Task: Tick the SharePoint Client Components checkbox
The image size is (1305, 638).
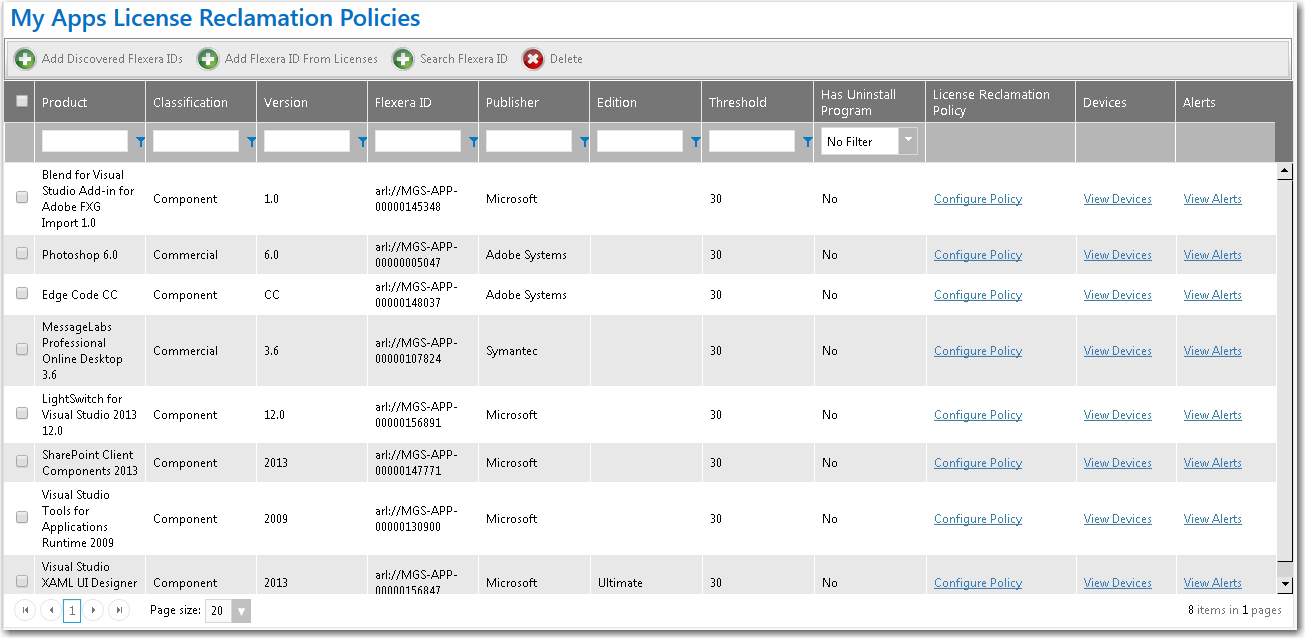Action: coord(22,462)
